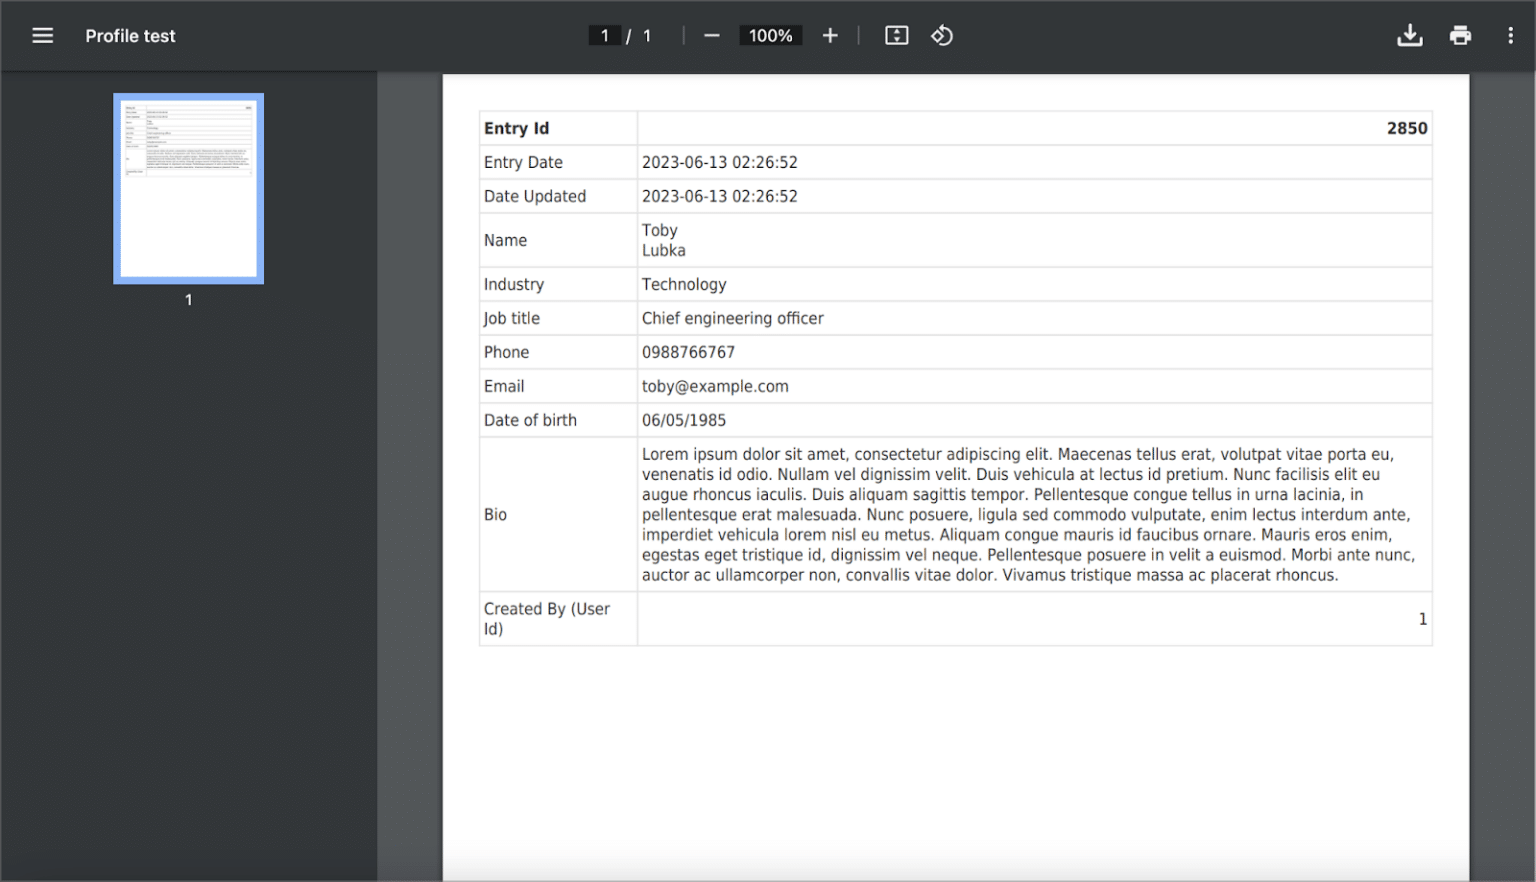Select the Date of birth value
Screen dimensions: 1536x882
[x=684, y=420]
